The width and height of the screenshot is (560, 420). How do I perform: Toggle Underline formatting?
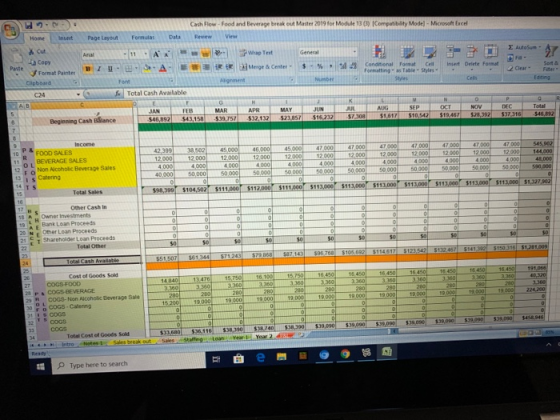[110, 69]
